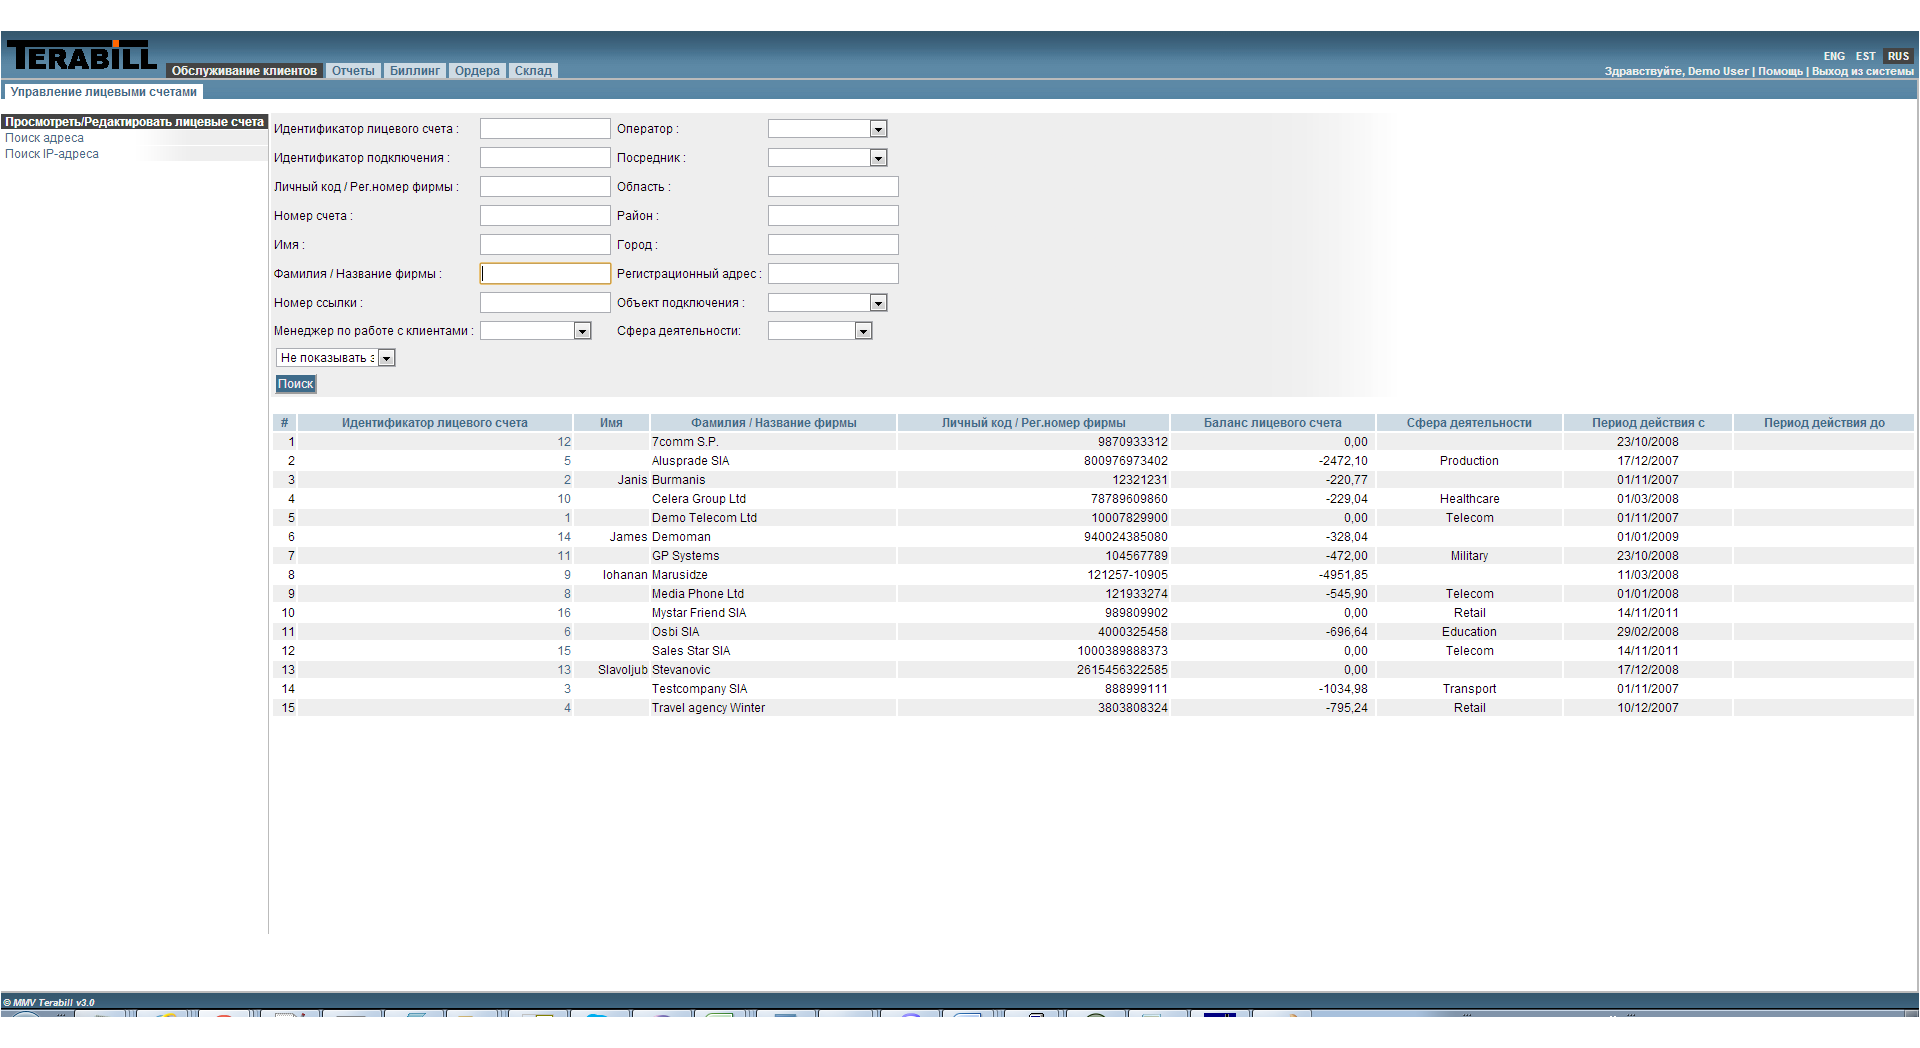Switch to the Отчеты tab
Screen dimensions: 1920x1048
(x=353, y=71)
